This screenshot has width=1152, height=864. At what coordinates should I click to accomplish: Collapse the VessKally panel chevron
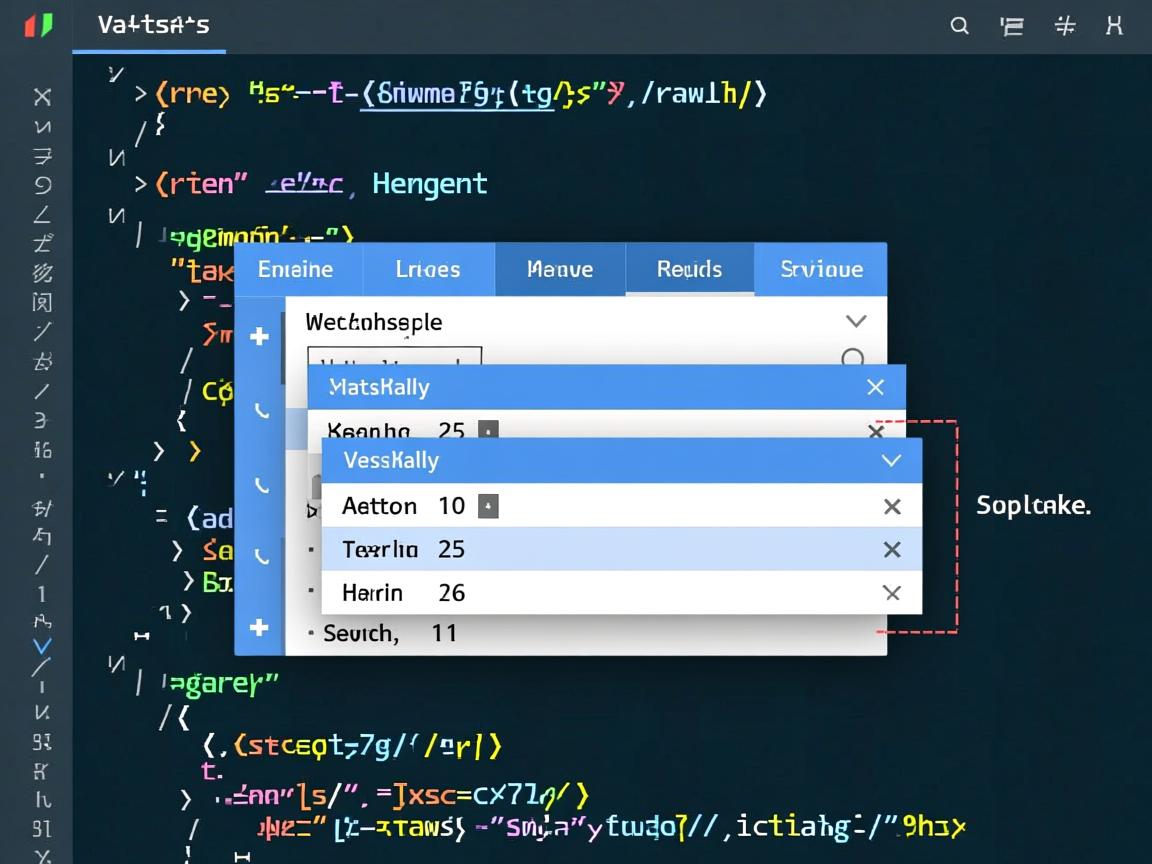click(x=891, y=461)
